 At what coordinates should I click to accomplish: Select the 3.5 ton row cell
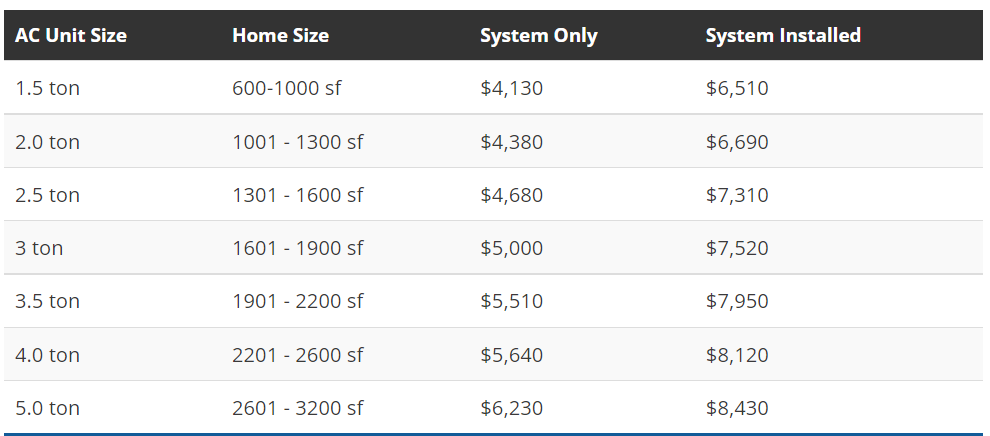pyautogui.click(x=47, y=301)
